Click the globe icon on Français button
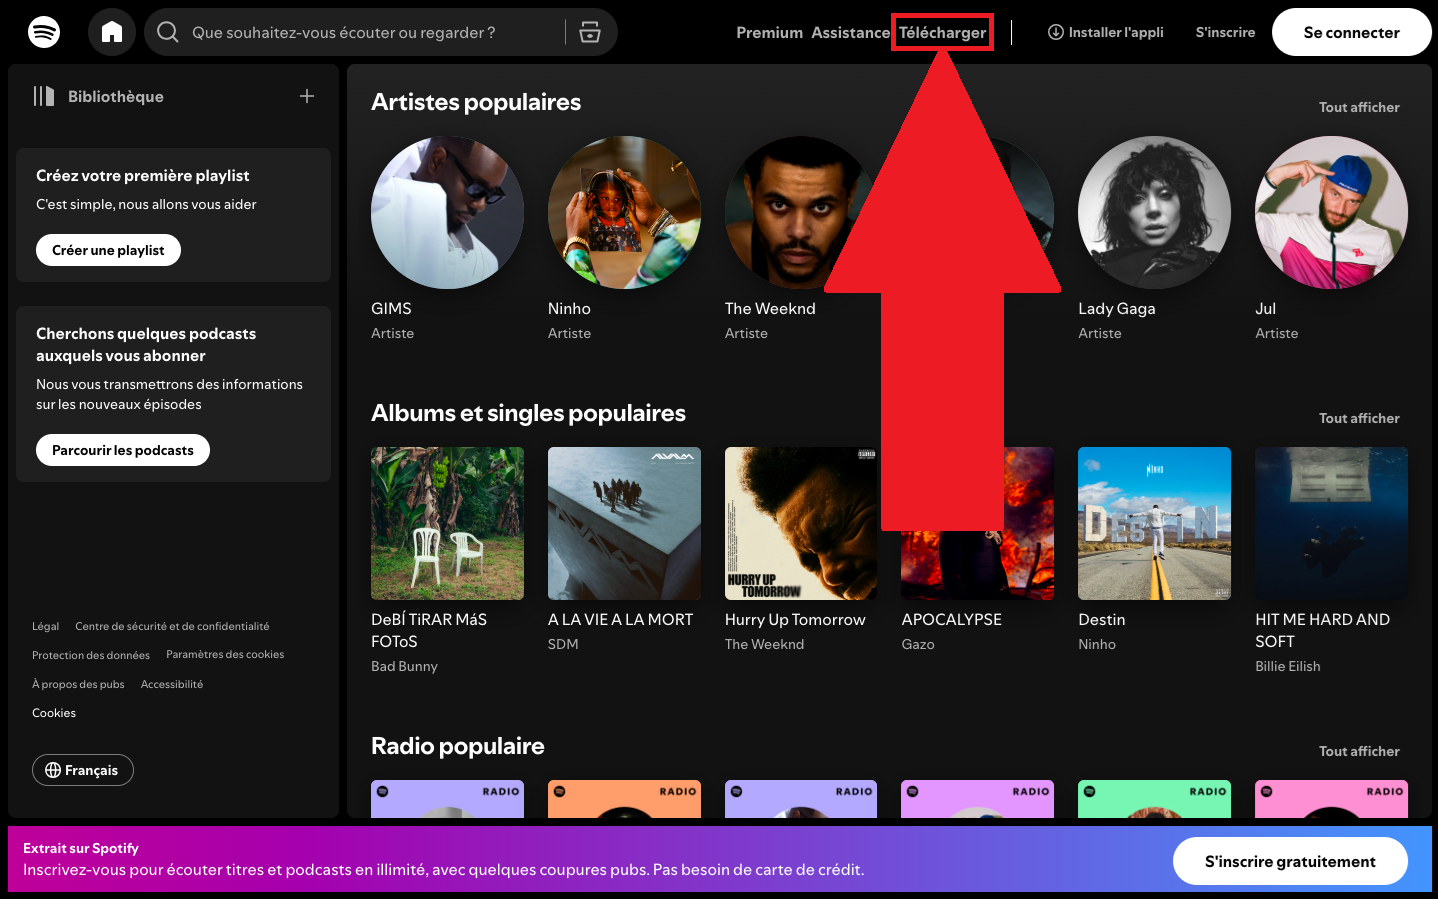1438x899 pixels. (53, 770)
